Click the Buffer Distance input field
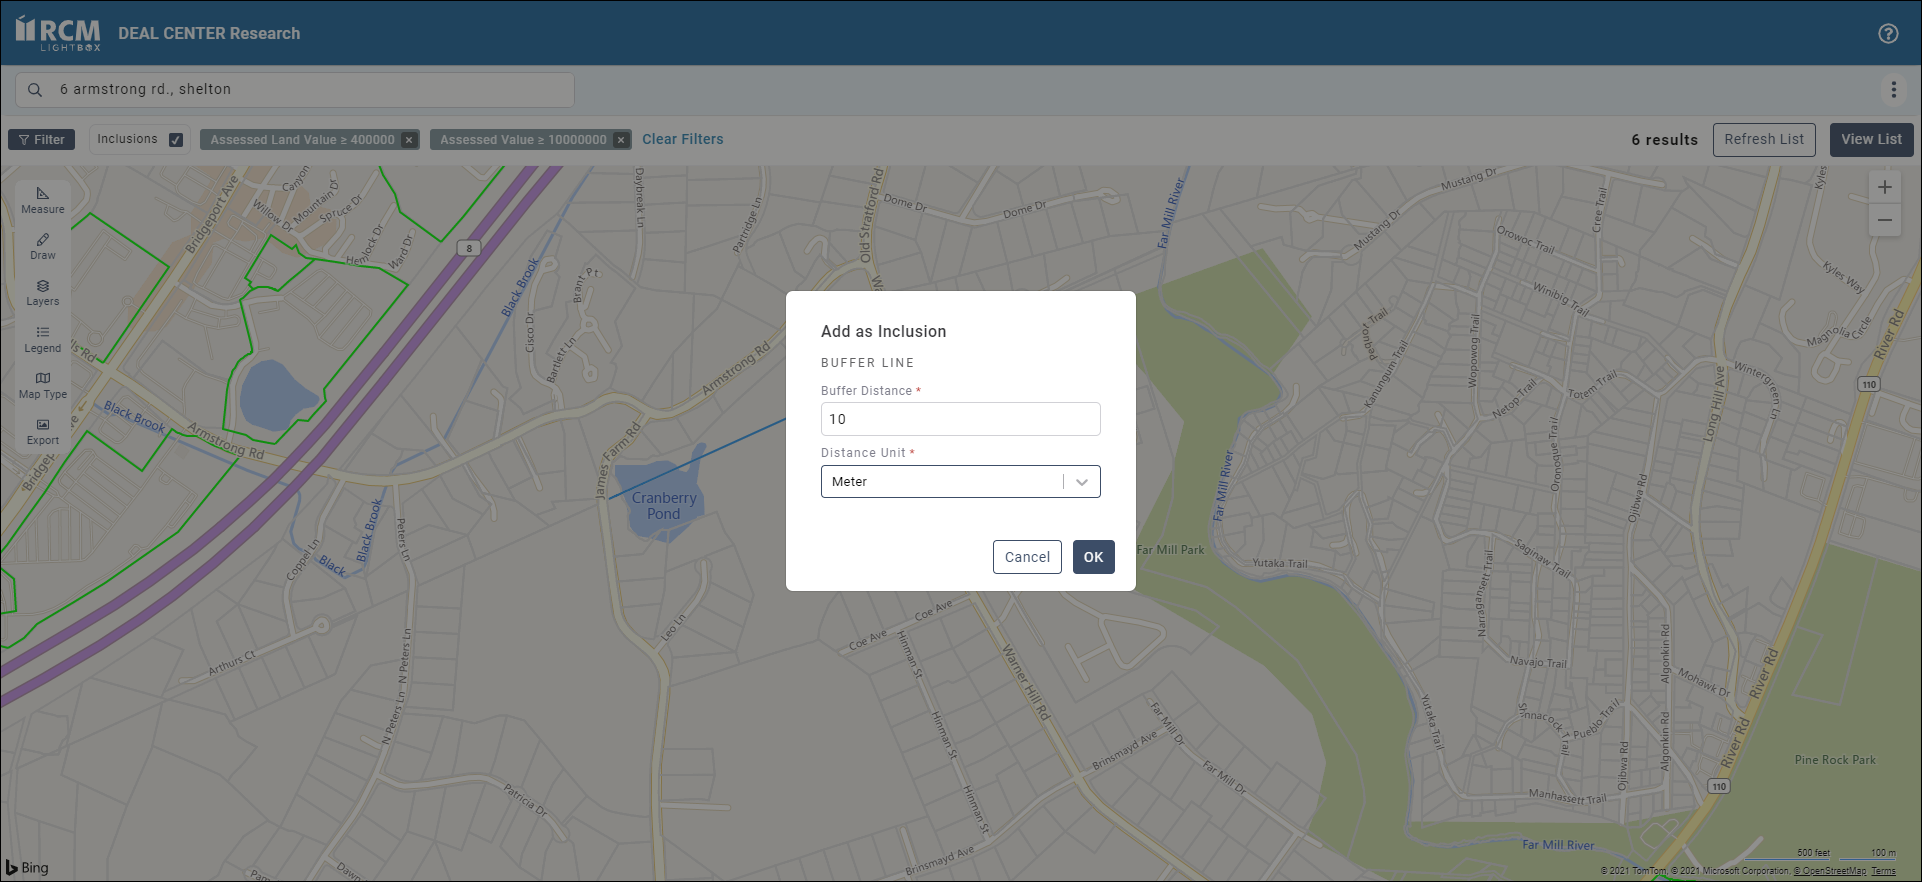 click(961, 419)
